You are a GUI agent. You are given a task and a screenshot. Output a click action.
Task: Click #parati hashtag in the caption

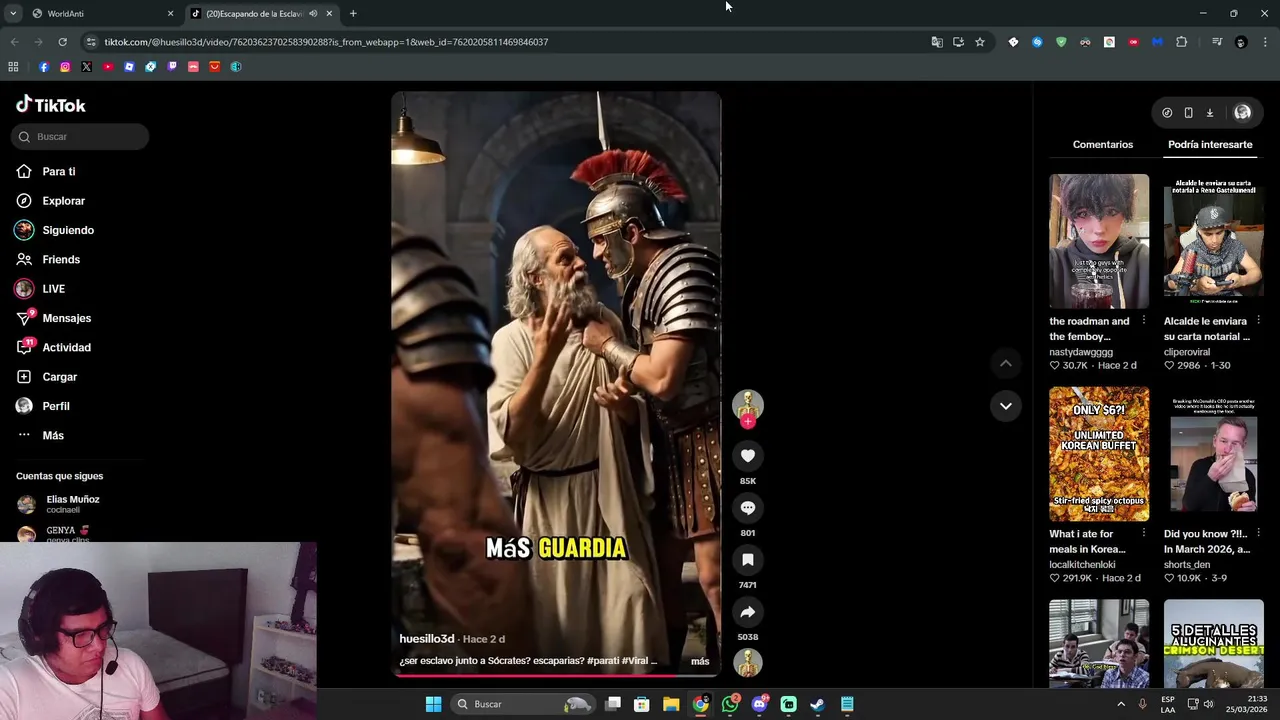(603, 661)
